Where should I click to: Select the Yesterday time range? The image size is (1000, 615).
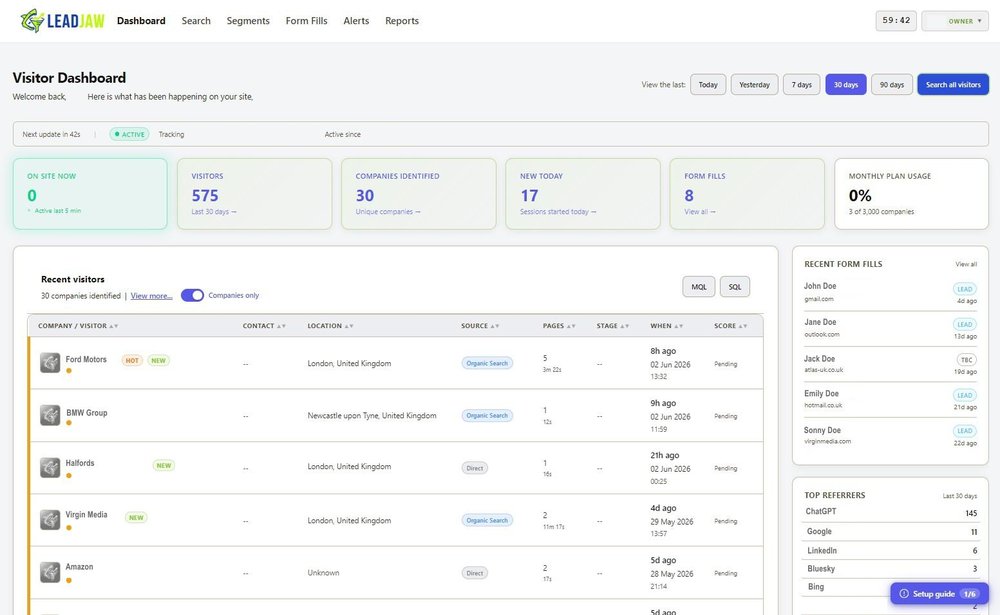[754, 85]
